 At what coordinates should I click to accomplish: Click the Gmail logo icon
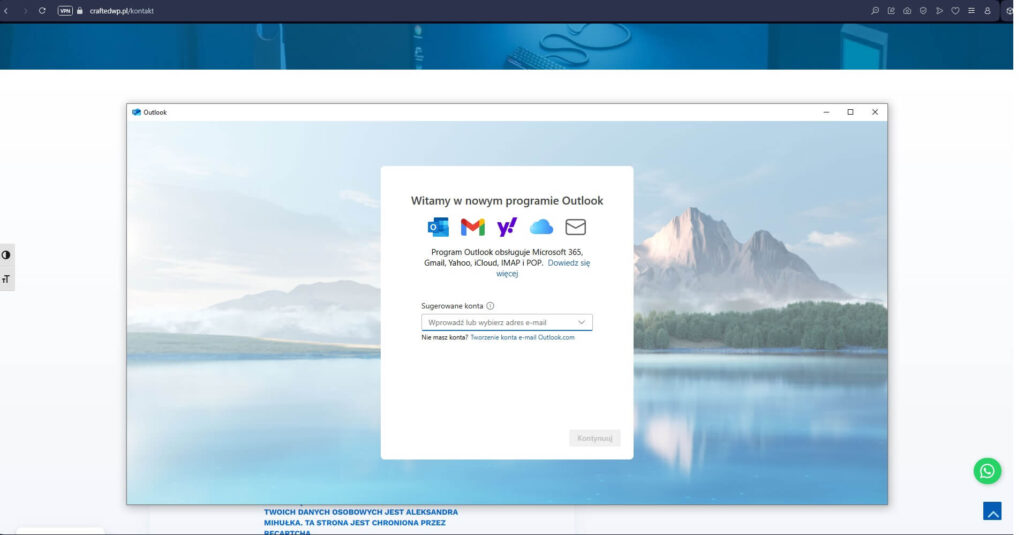click(x=472, y=227)
